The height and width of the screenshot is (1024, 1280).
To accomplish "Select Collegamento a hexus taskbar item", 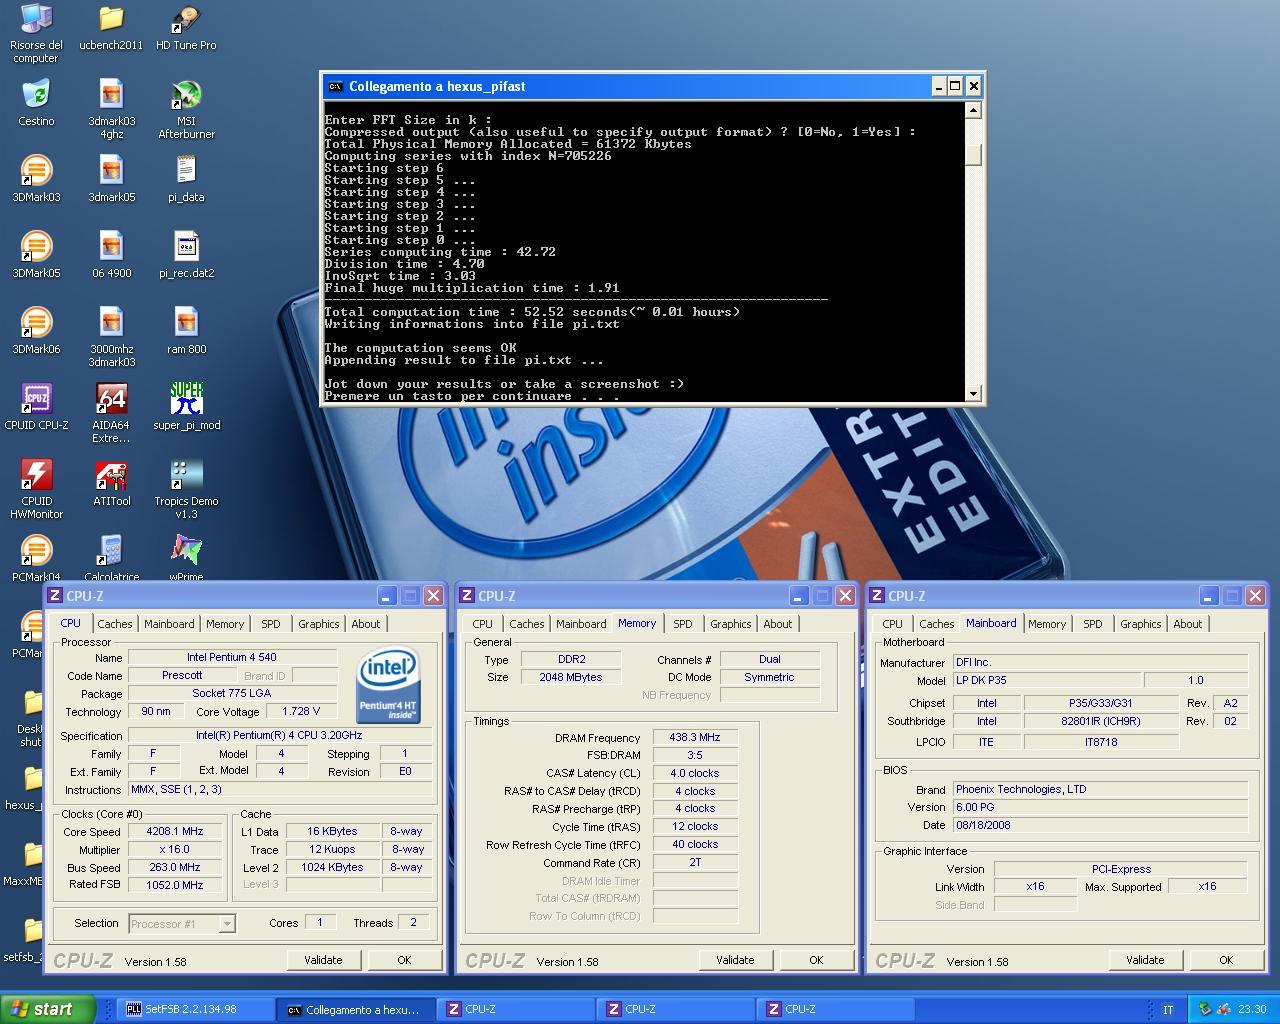I will click(x=357, y=1009).
